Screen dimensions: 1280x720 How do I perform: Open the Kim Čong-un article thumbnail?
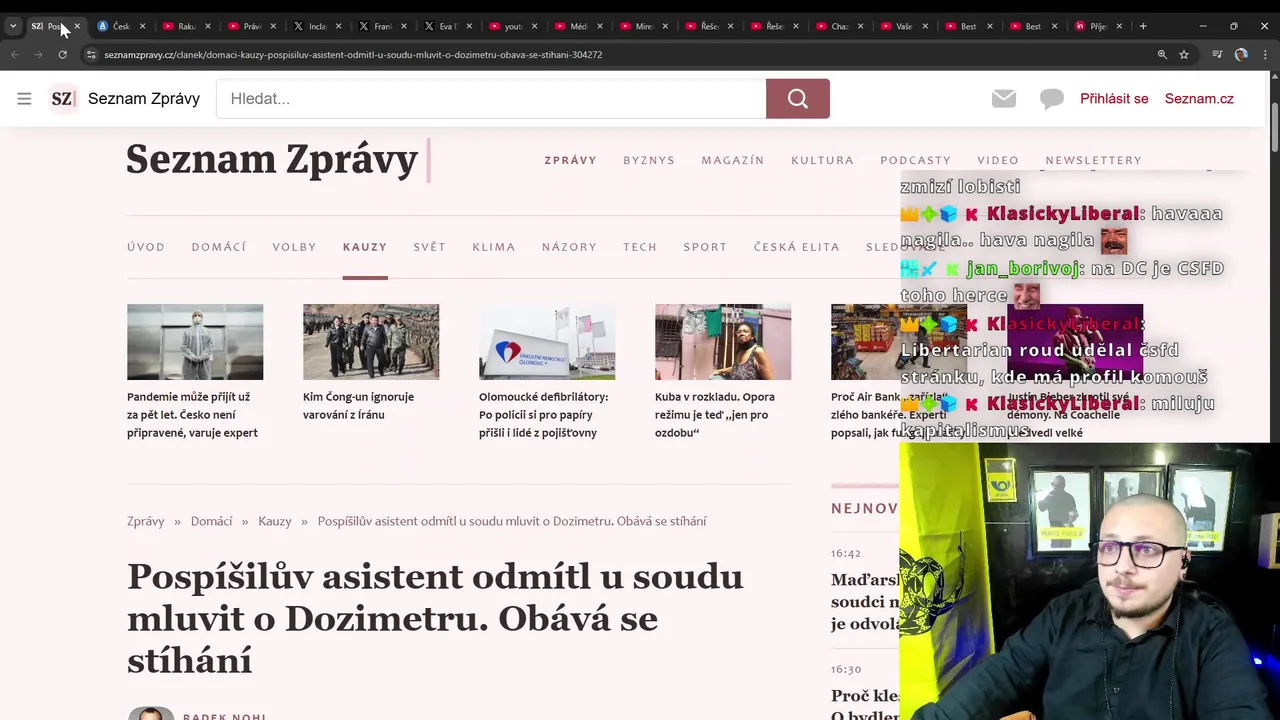pos(371,342)
